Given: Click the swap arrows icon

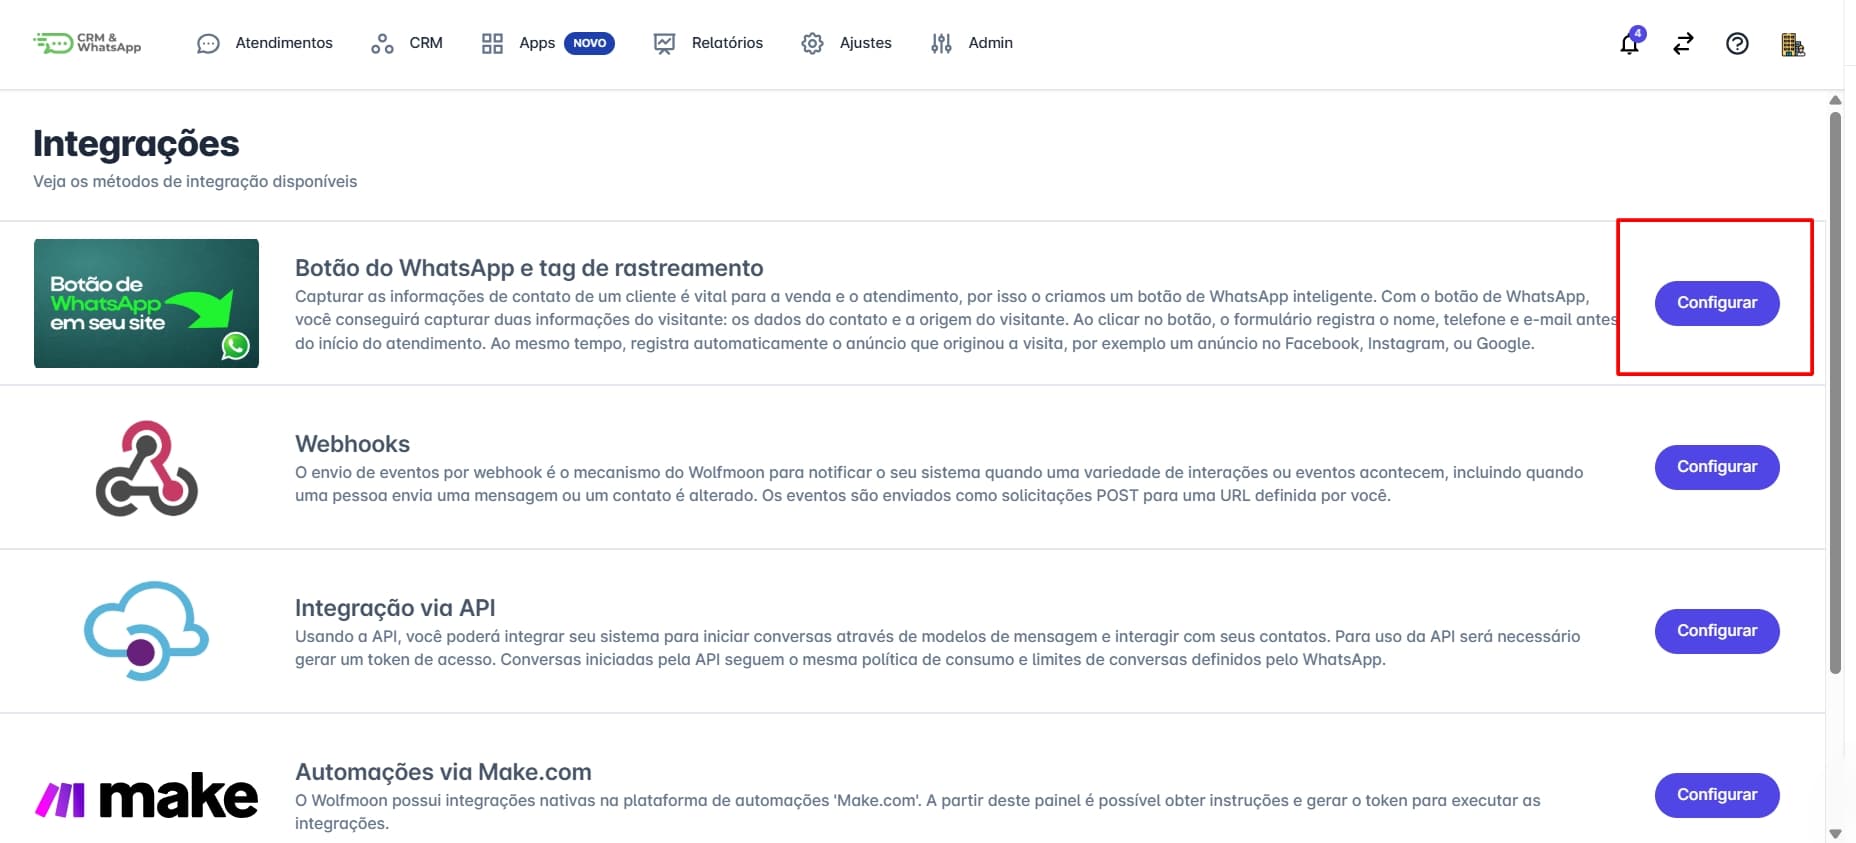Looking at the screenshot, I should 1684,43.
